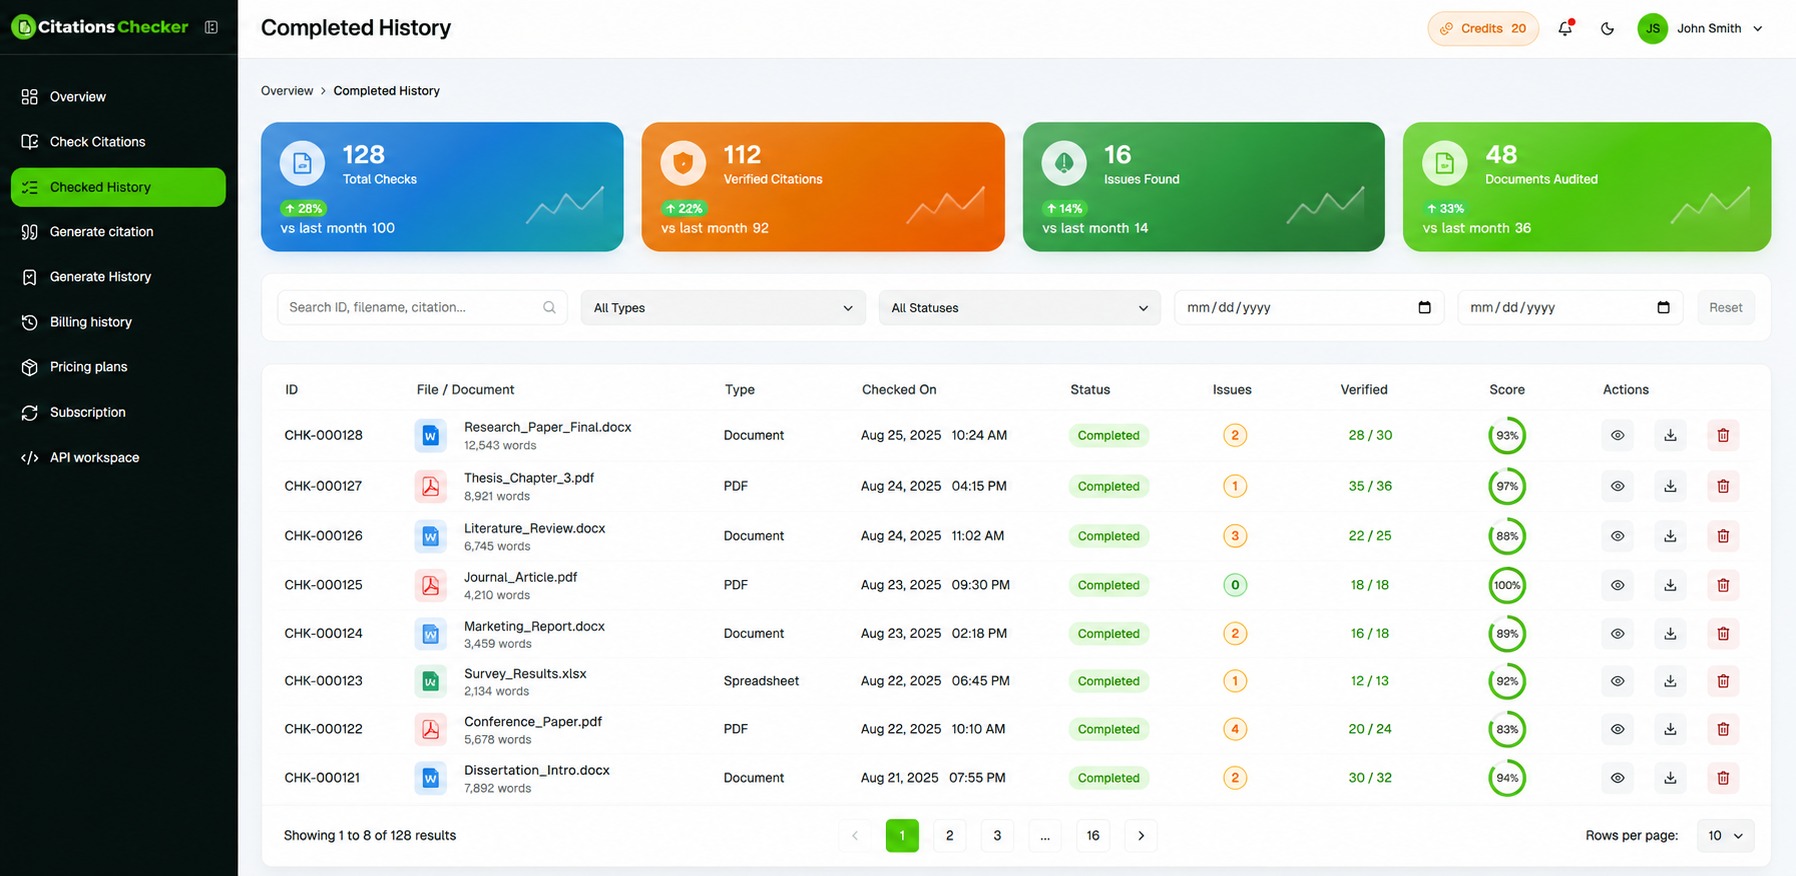Go to Overview in sidebar
This screenshot has height=876, width=1796.
(x=118, y=97)
